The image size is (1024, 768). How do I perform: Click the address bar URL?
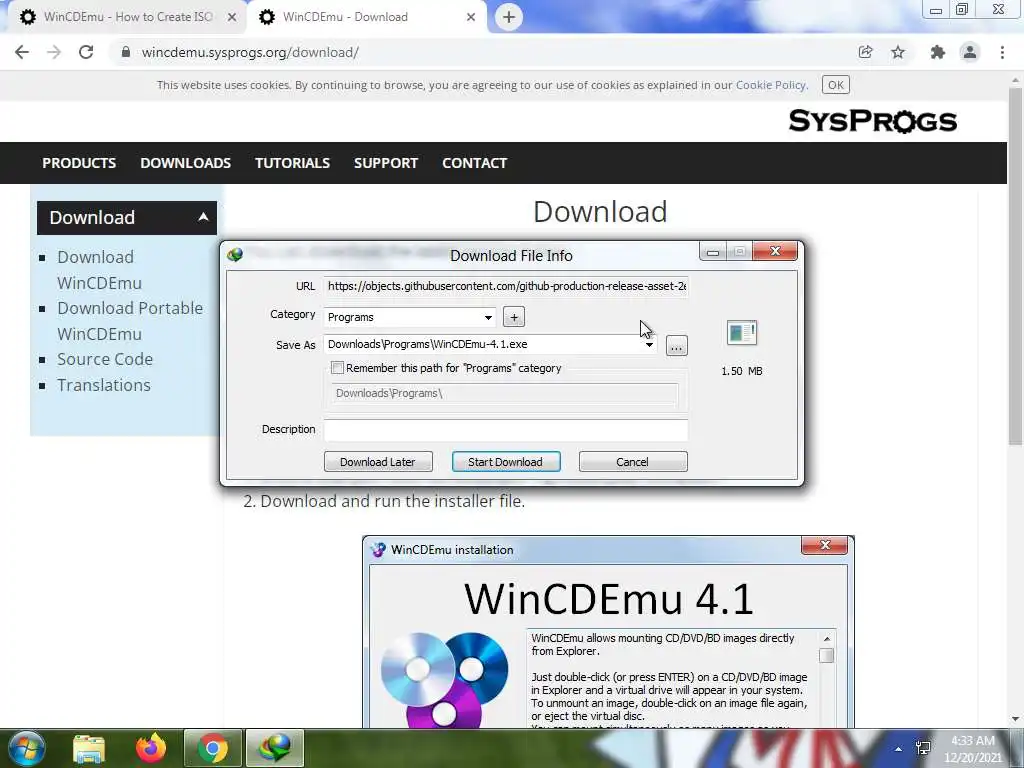250,52
